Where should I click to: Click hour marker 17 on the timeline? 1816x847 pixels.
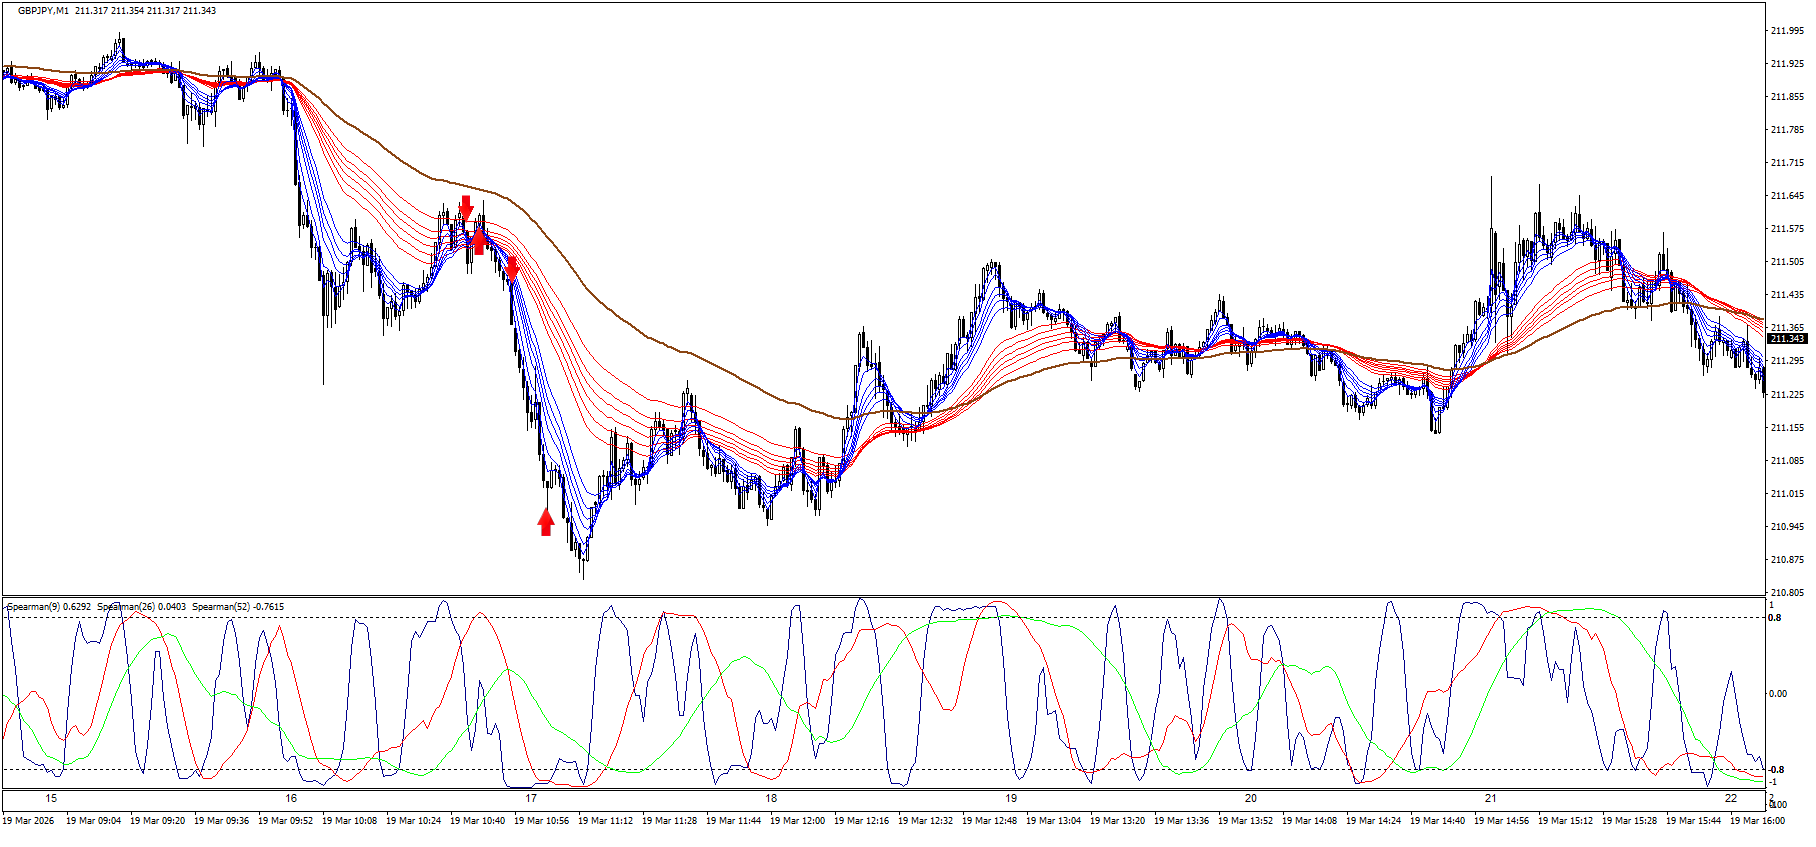click(x=531, y=798)
